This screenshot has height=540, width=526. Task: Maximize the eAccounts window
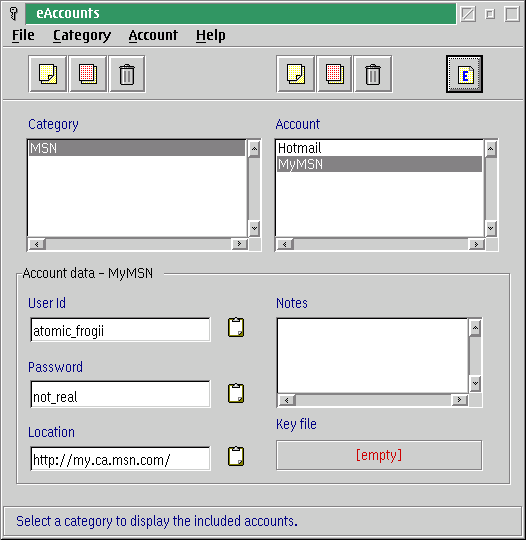click(x=512, y=14)
